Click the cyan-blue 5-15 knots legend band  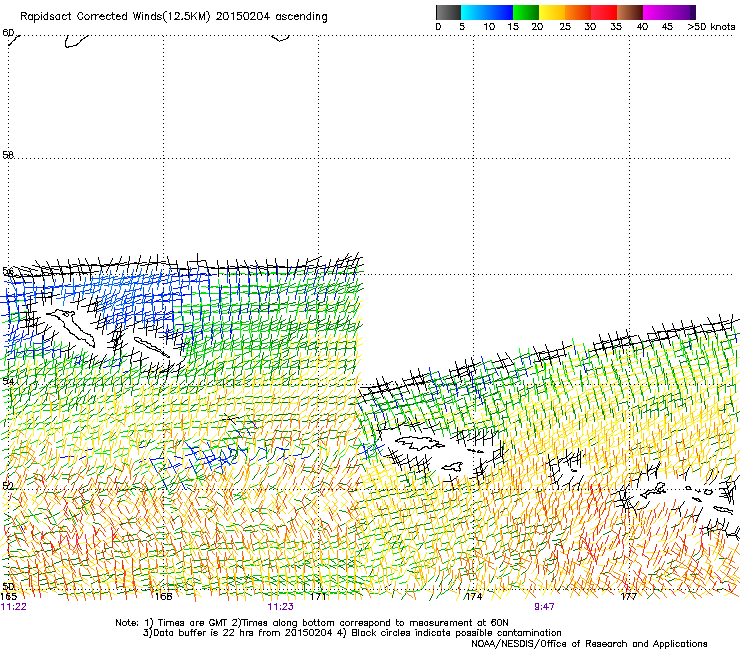[487, 12]
